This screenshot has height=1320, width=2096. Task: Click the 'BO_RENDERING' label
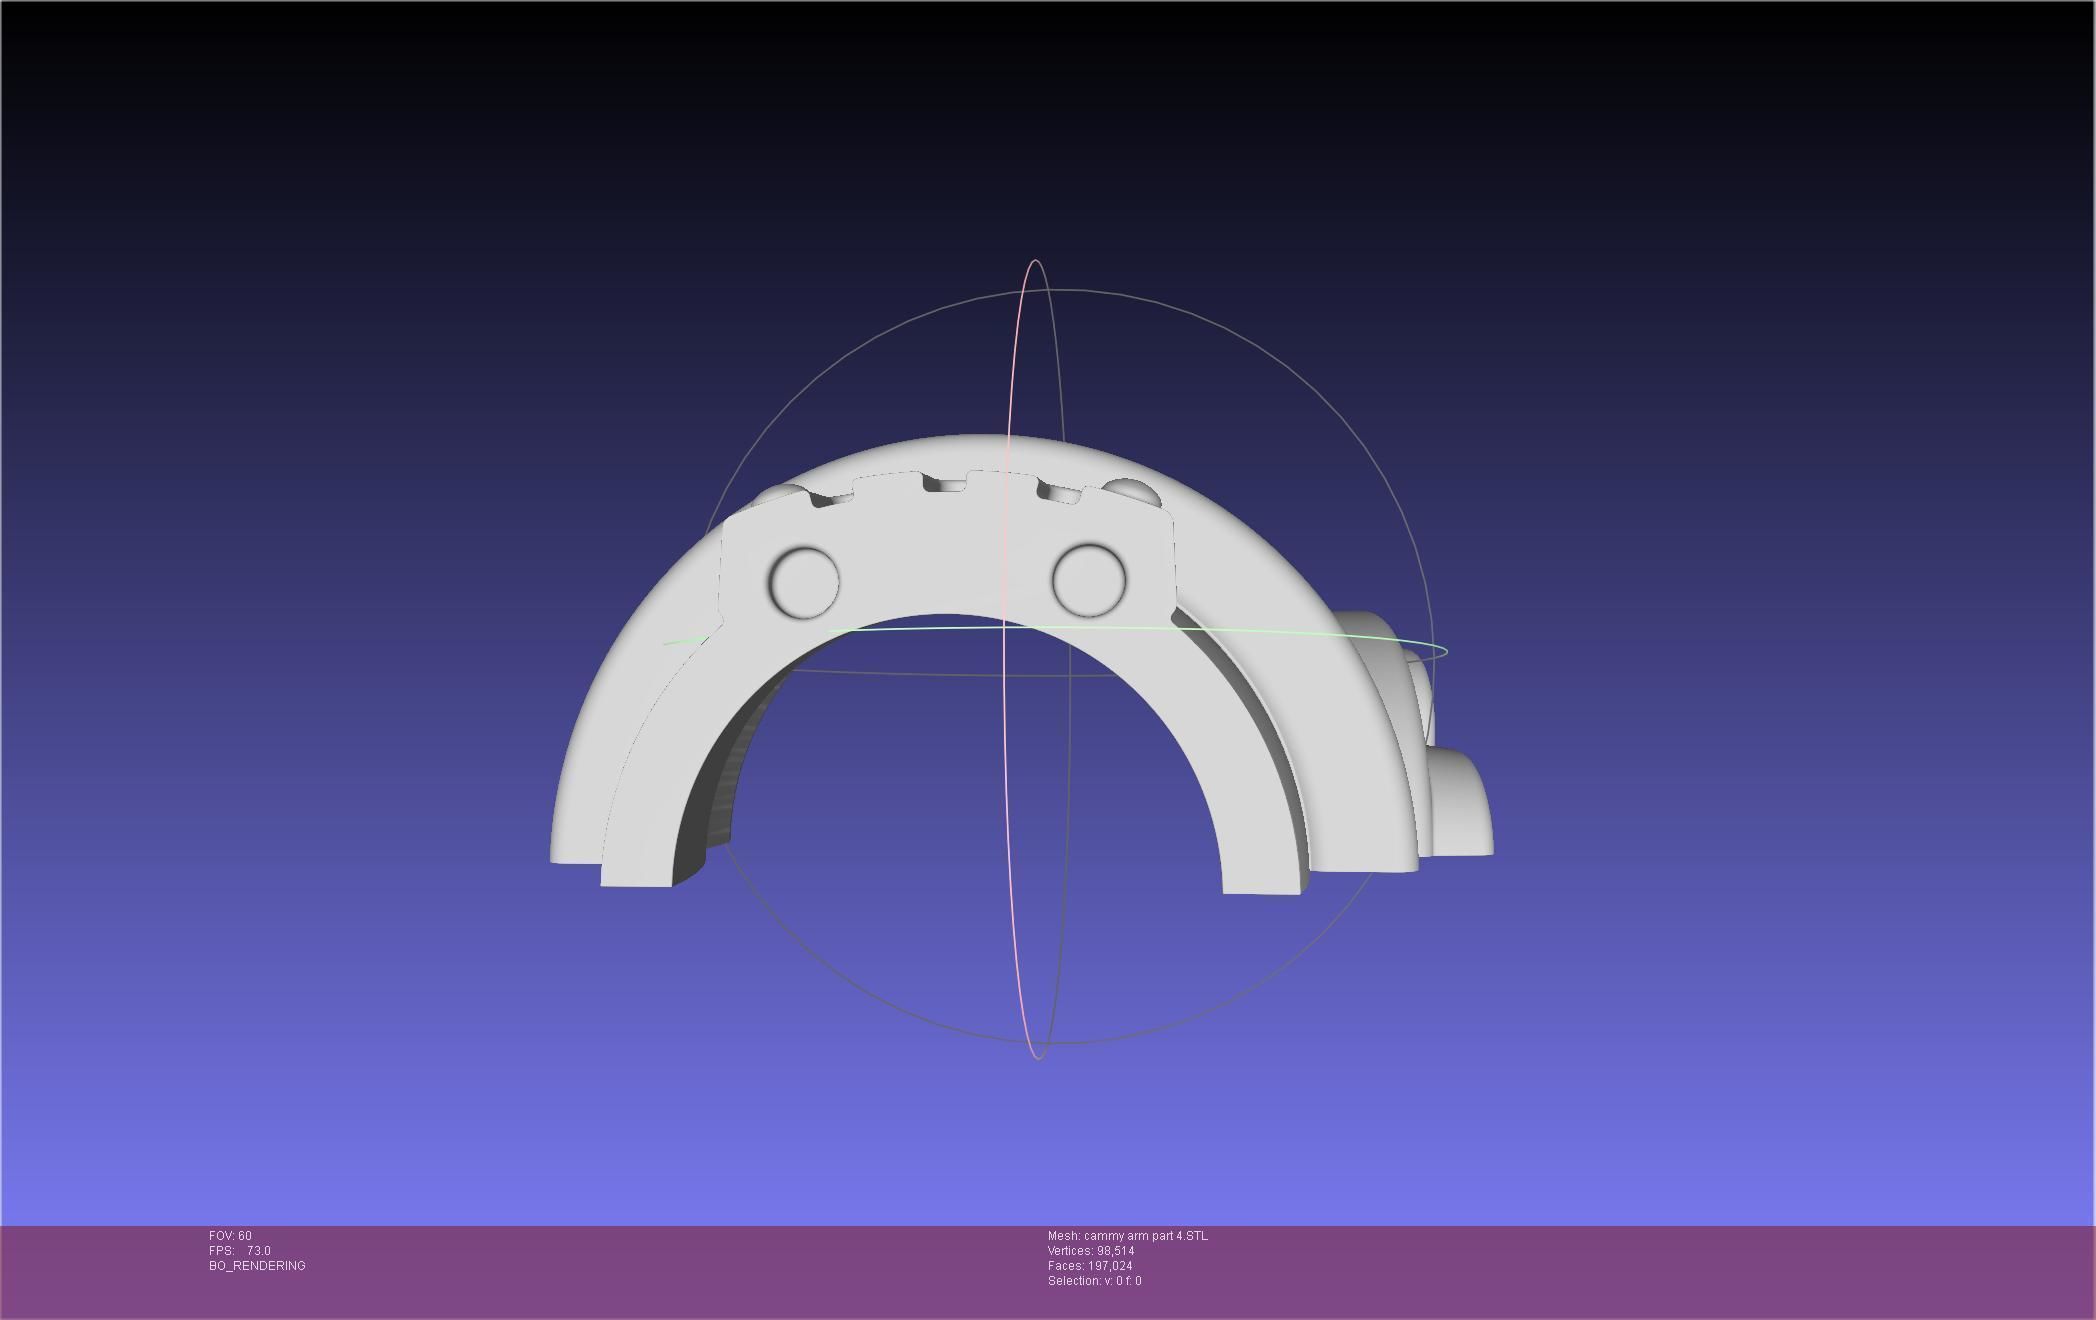257,1266
